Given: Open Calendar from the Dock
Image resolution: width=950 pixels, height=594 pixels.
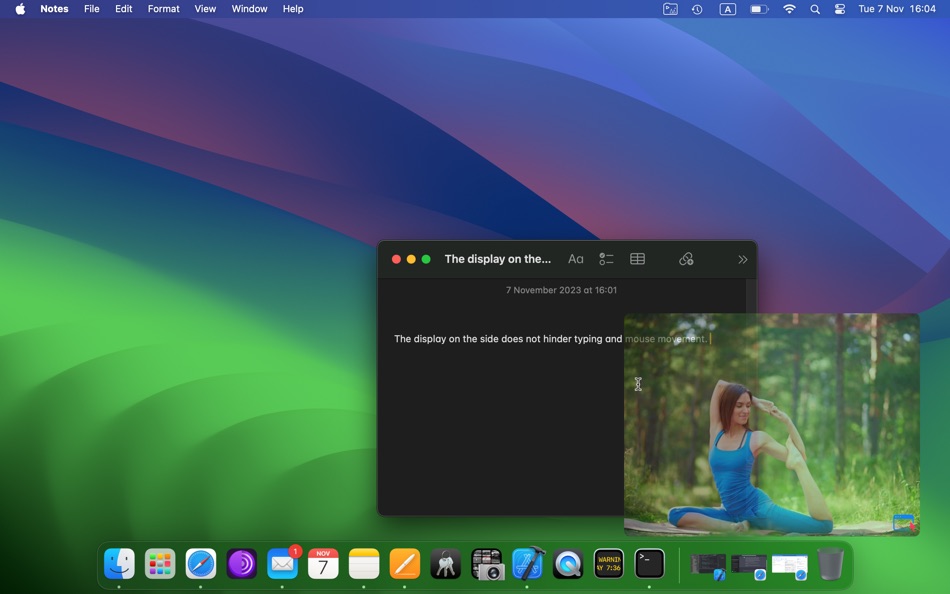Looking at the screenshot, I should pyautogui.click(x=323, y=564).
